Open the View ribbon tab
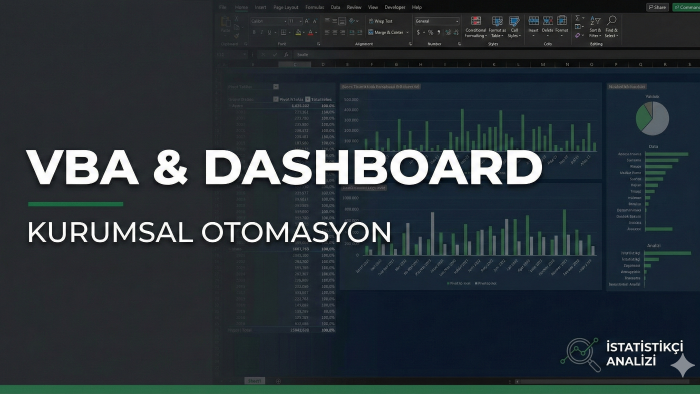Viewport: 700px width, 394px height. (x=373, y=7)
